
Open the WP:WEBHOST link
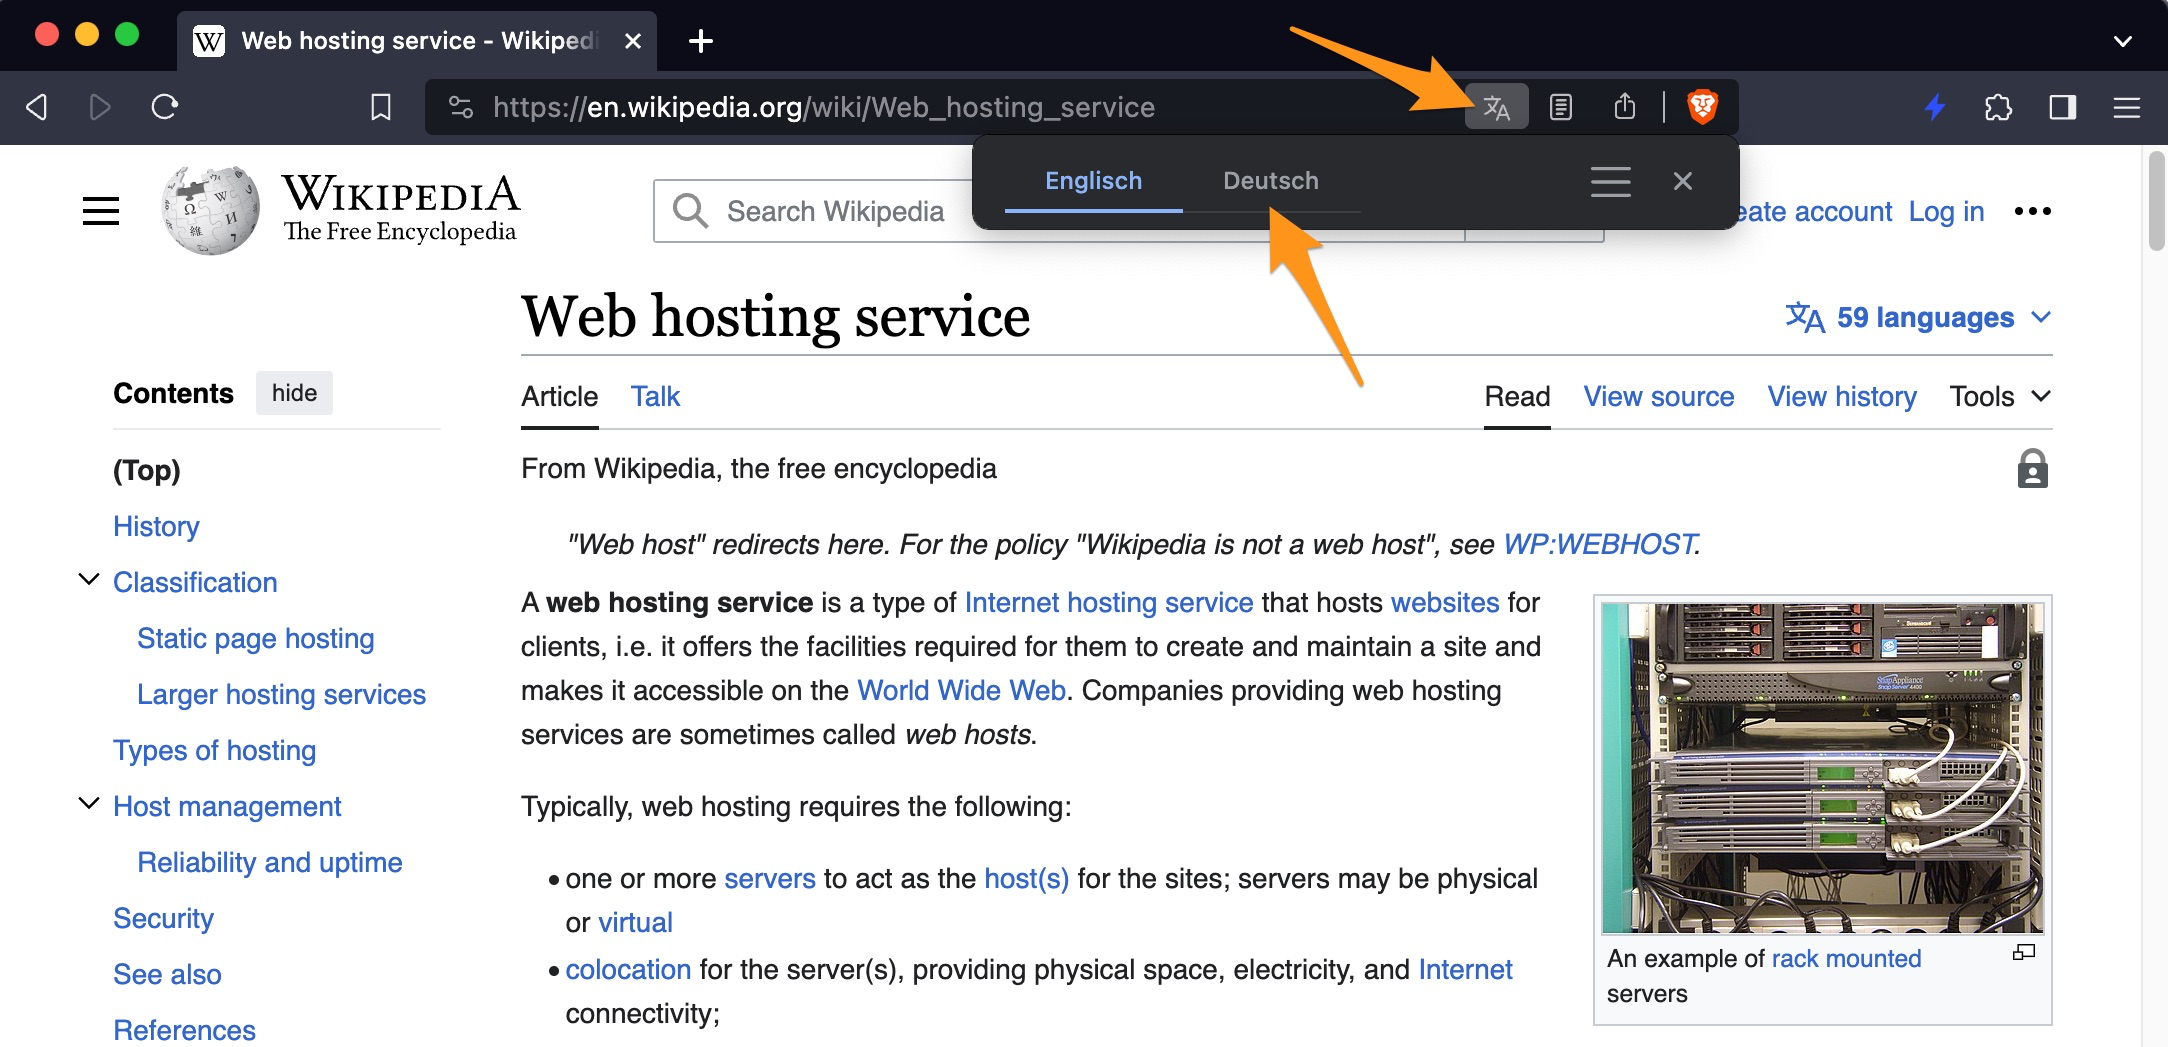pyautogui.click(x=1599, y=544)
